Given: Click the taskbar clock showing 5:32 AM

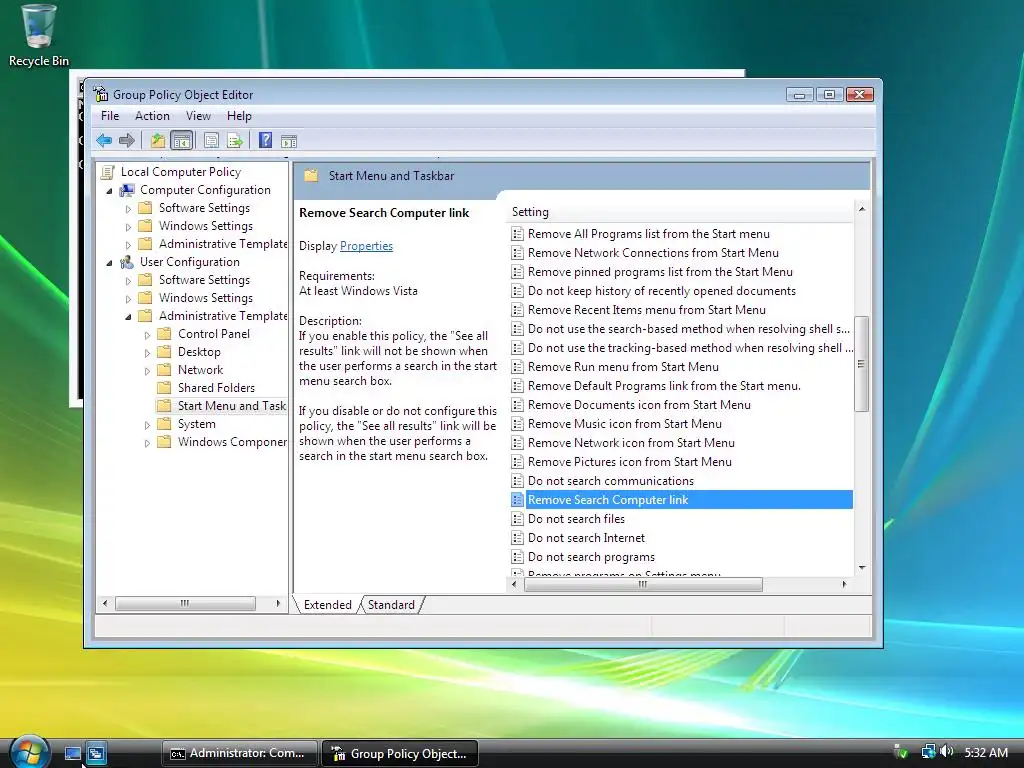Looking at the screenshot, I should (985, 752).
